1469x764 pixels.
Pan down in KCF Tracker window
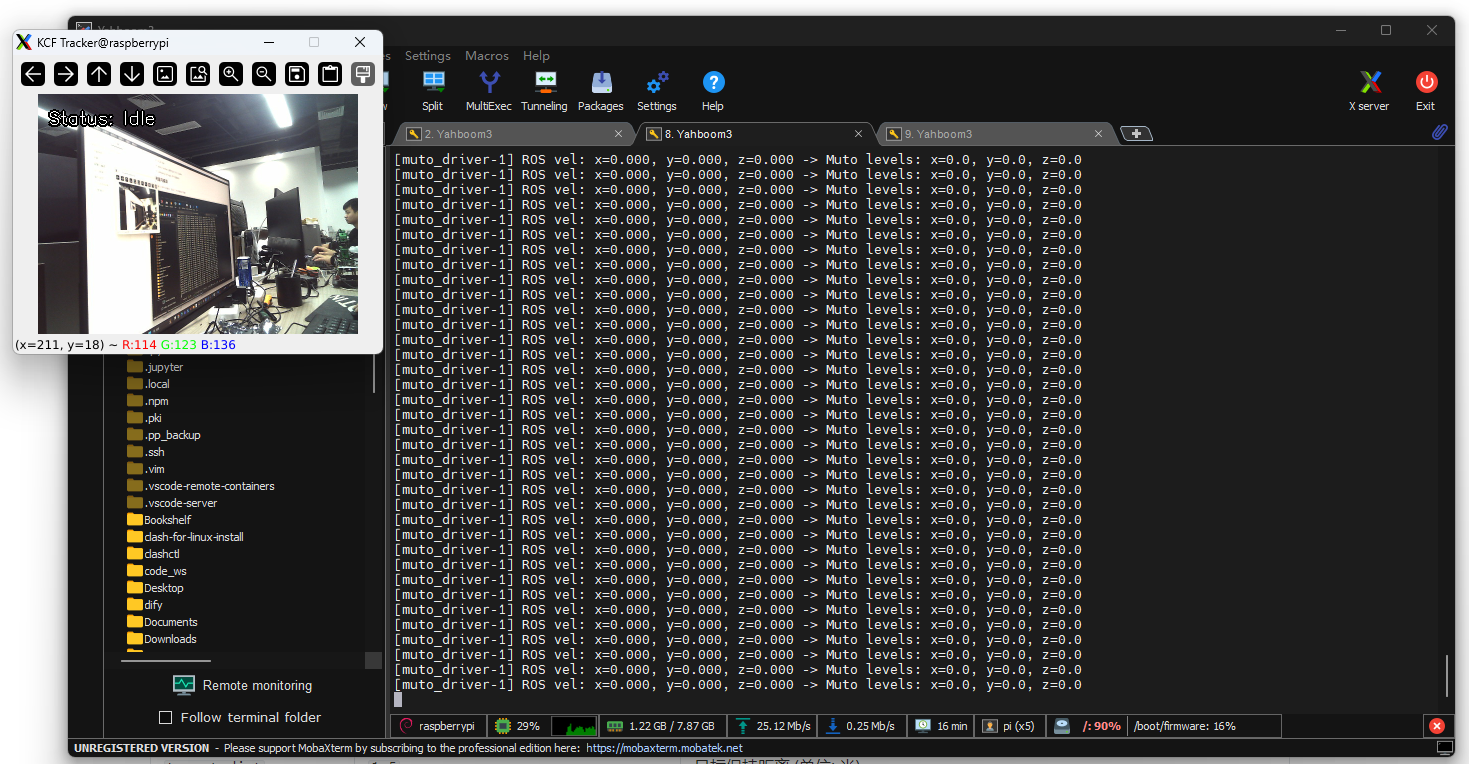(132, 73)
